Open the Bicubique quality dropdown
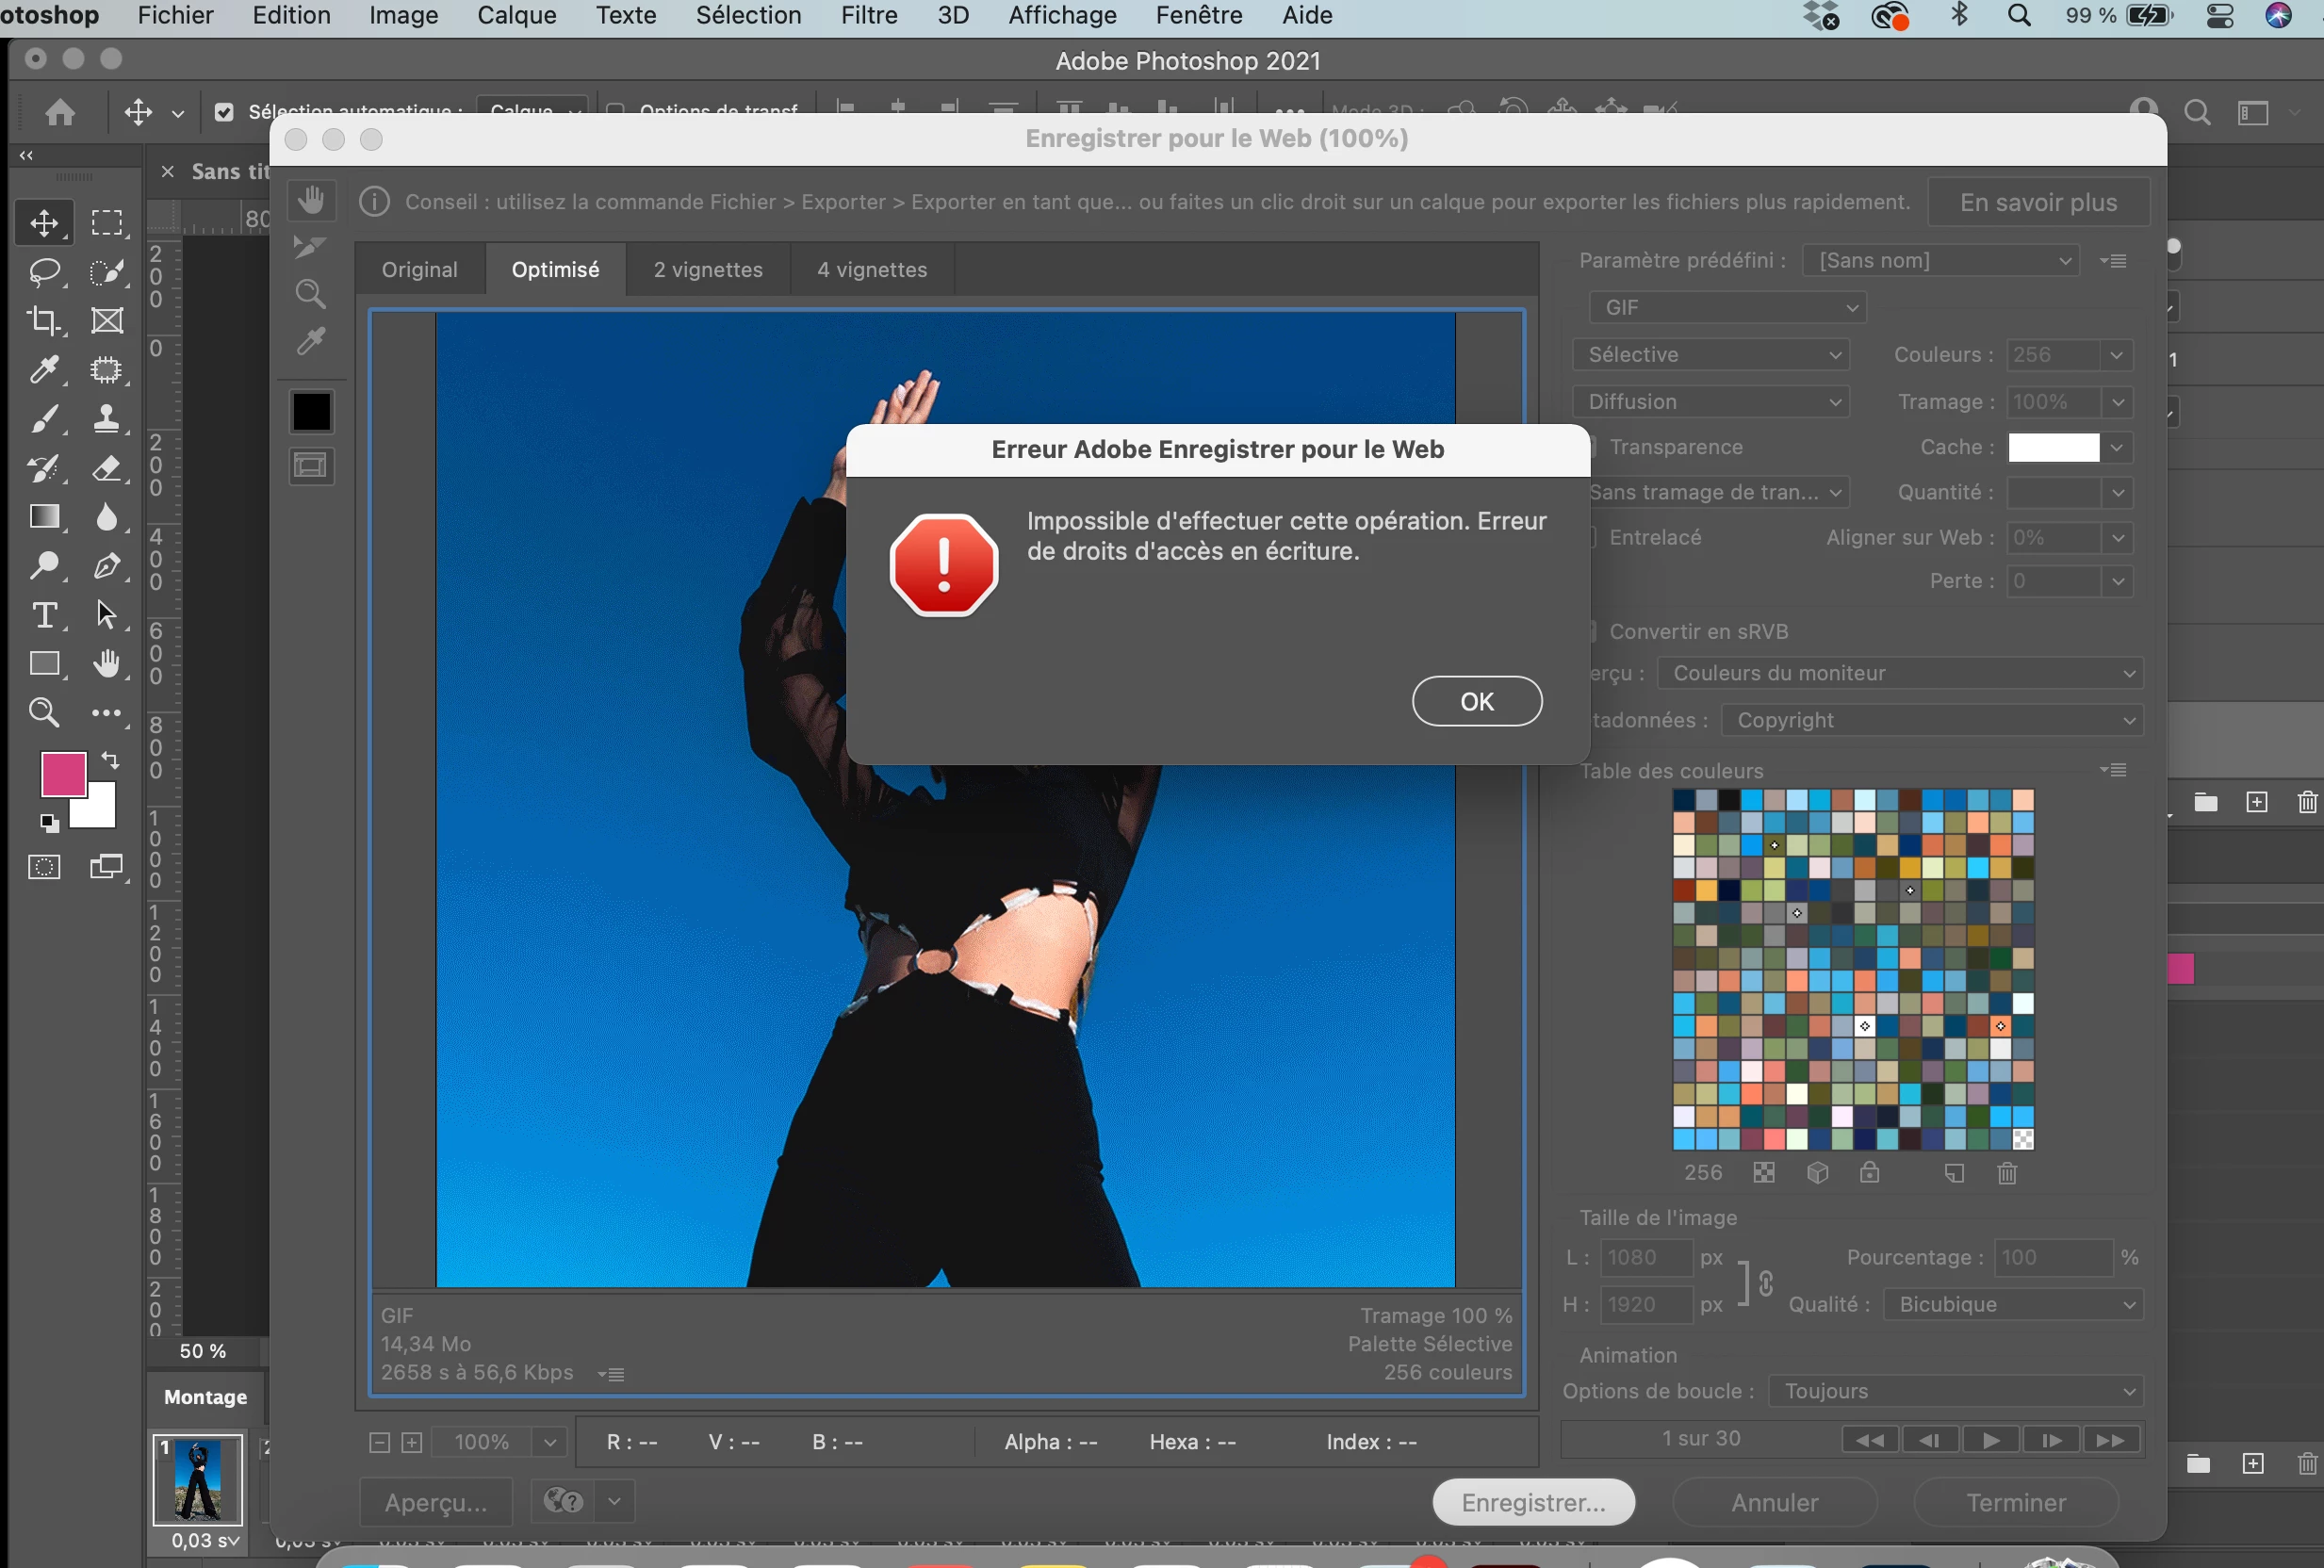This screenshot has width=2324, height=1568. [x=2012, y=1304]
